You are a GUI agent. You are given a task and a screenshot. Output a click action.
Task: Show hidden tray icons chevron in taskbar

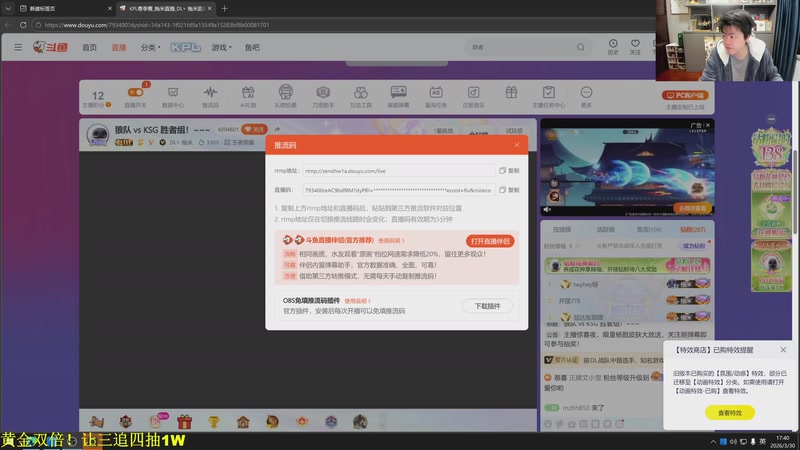(x=713, y=441)
